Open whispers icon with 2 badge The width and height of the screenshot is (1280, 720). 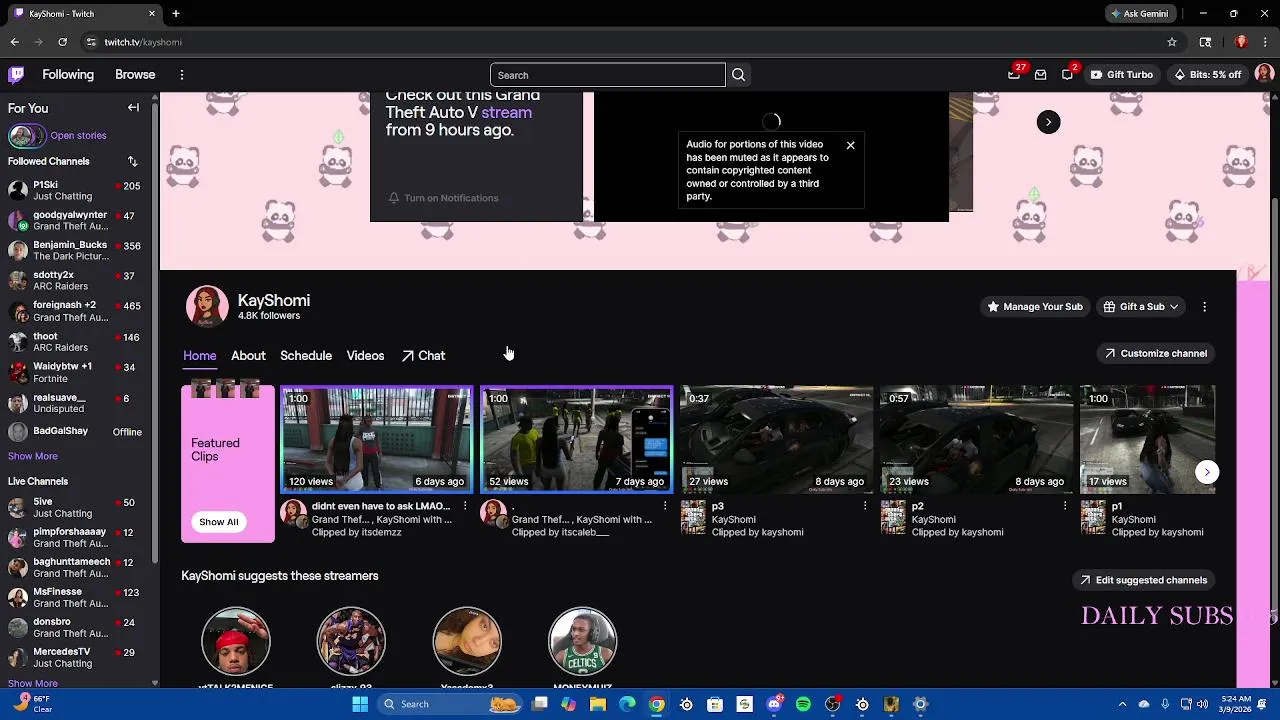click(1068, 74)
